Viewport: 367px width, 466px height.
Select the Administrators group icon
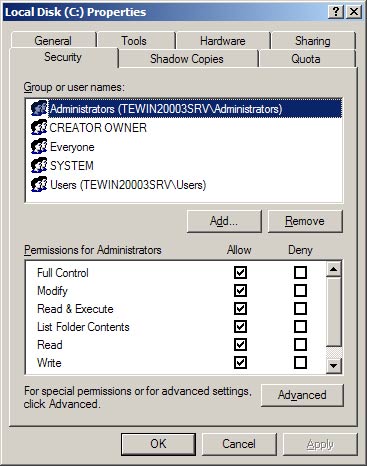tap(39, 108)
